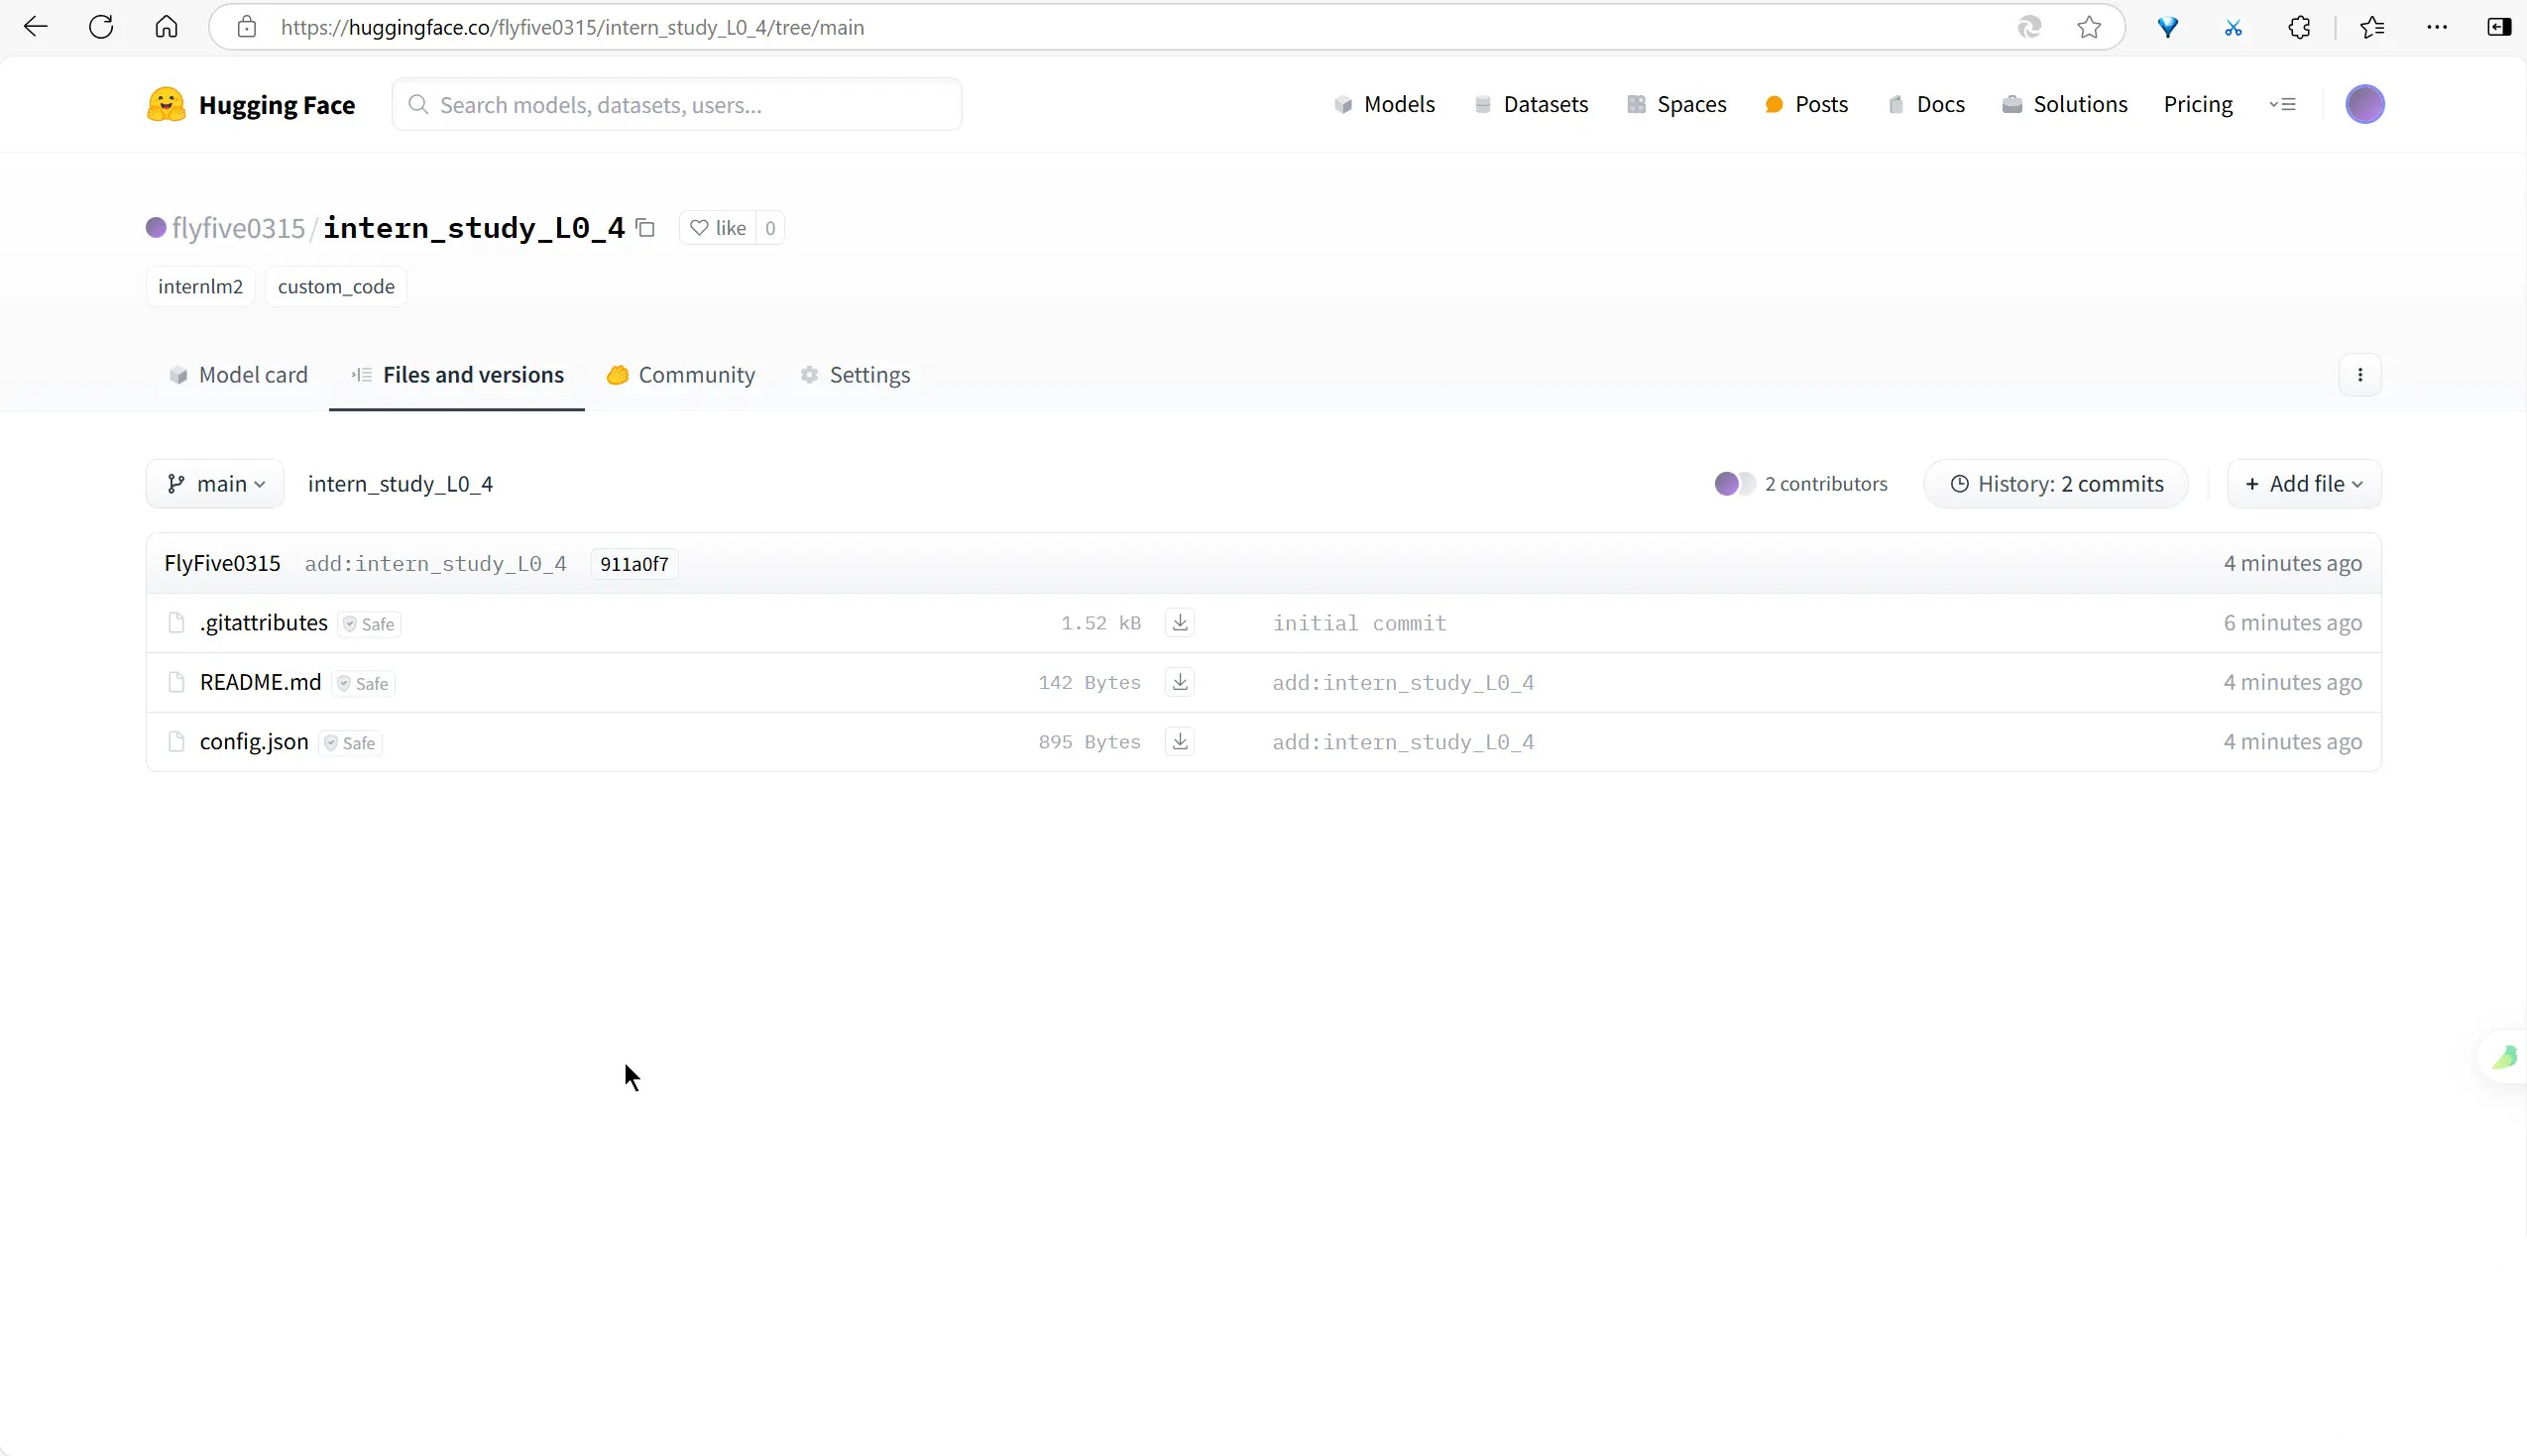This screenshot has height=1456, width=2527.
Task: View History: 2 commits
Action: (x=2056, y=484)
